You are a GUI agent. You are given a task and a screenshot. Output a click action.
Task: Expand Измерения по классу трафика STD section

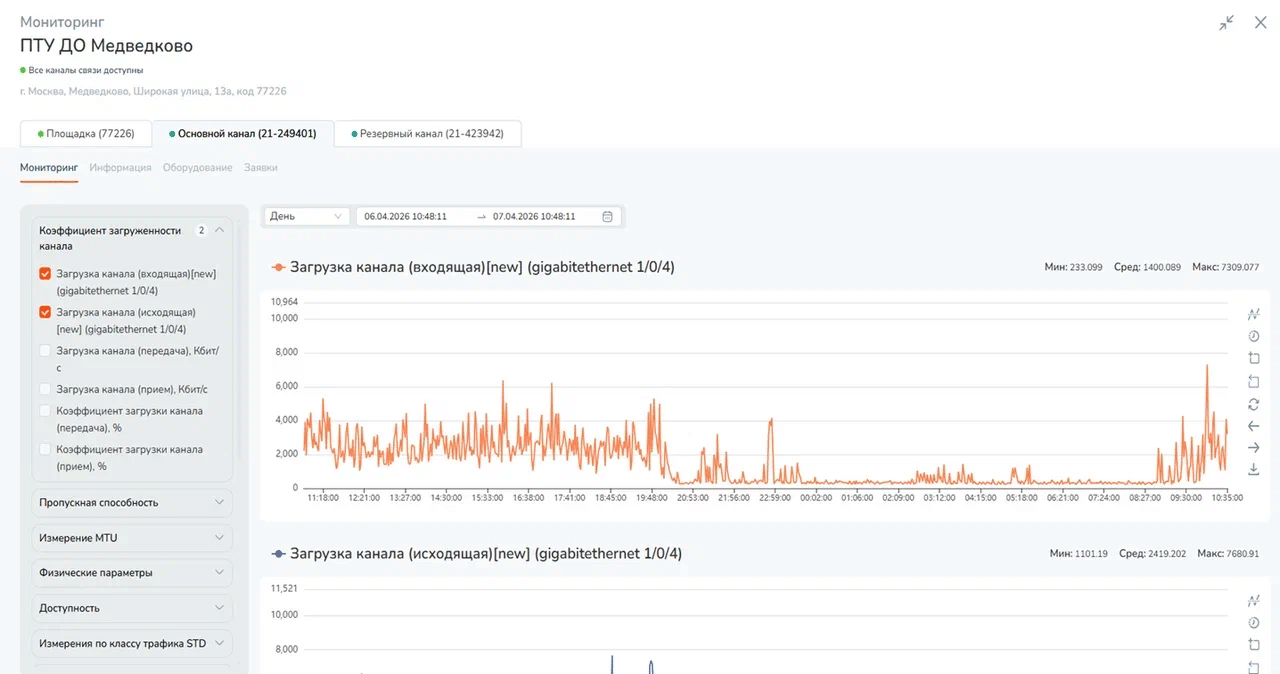pyautogui.click(x=132, y=643)
